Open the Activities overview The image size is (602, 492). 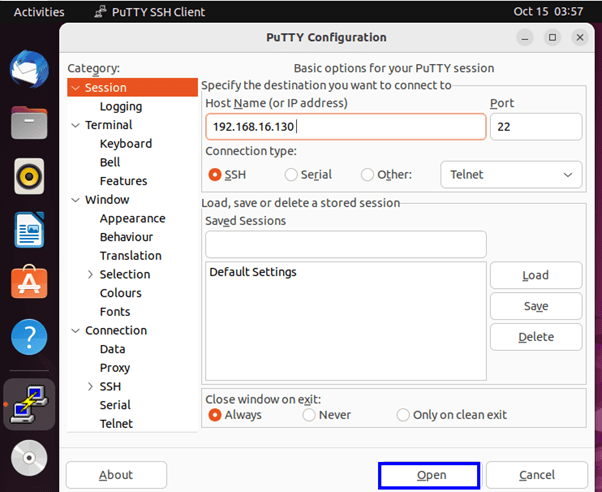(39, 12)
